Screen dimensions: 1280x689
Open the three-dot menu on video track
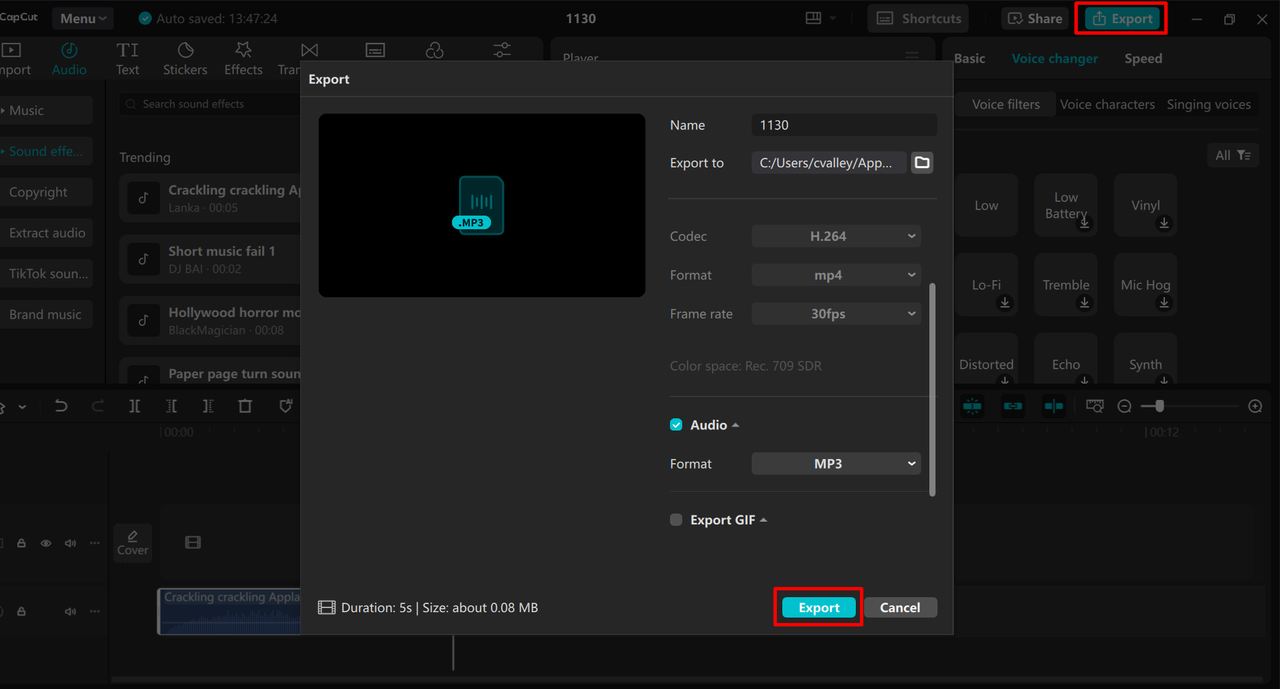click(x=95, y=543)
